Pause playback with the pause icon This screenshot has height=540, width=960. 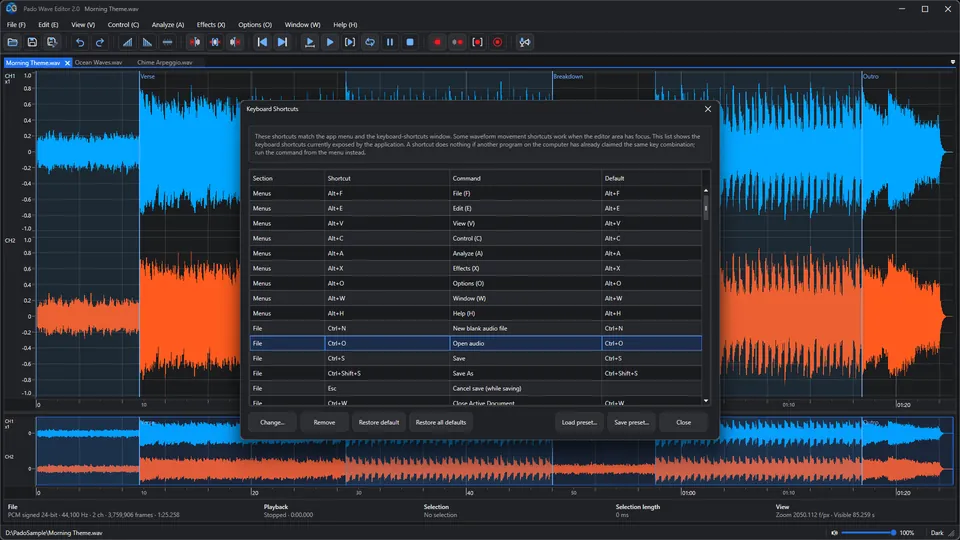390,42
